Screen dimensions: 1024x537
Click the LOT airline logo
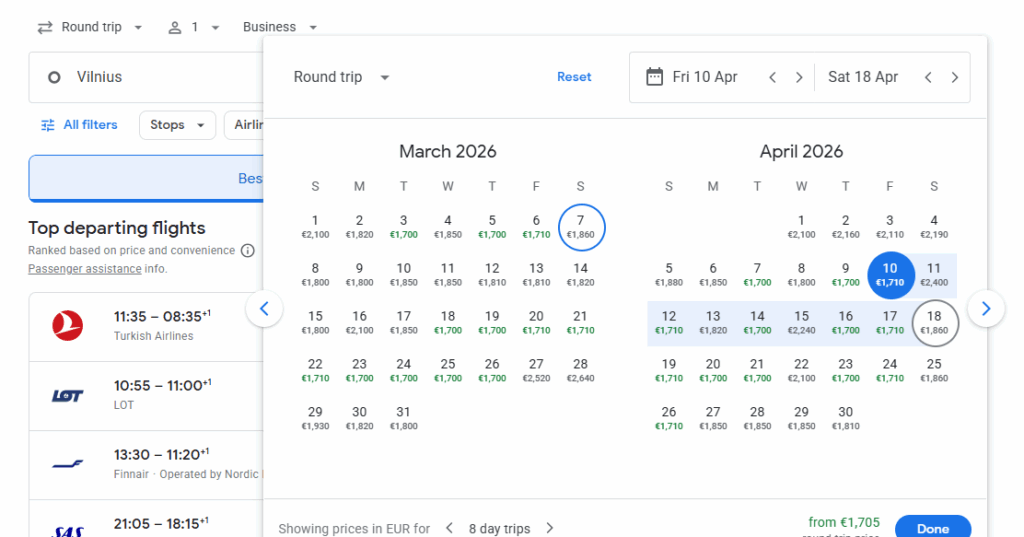(x=68, y=396)
